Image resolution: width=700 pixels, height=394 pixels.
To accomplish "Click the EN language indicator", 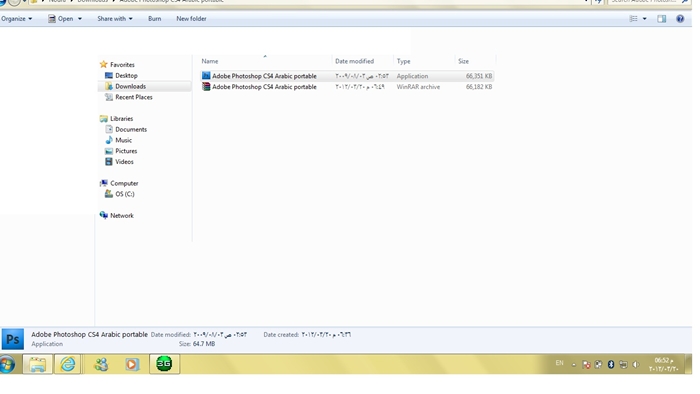I will [559, 363].
